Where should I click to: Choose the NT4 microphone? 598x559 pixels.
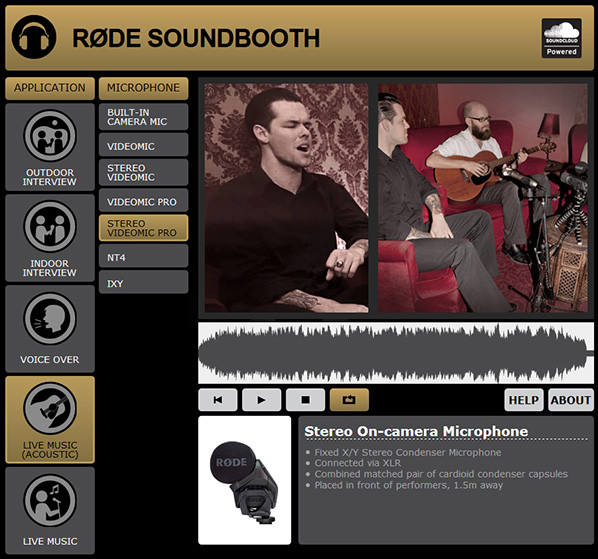coord(143,256)
